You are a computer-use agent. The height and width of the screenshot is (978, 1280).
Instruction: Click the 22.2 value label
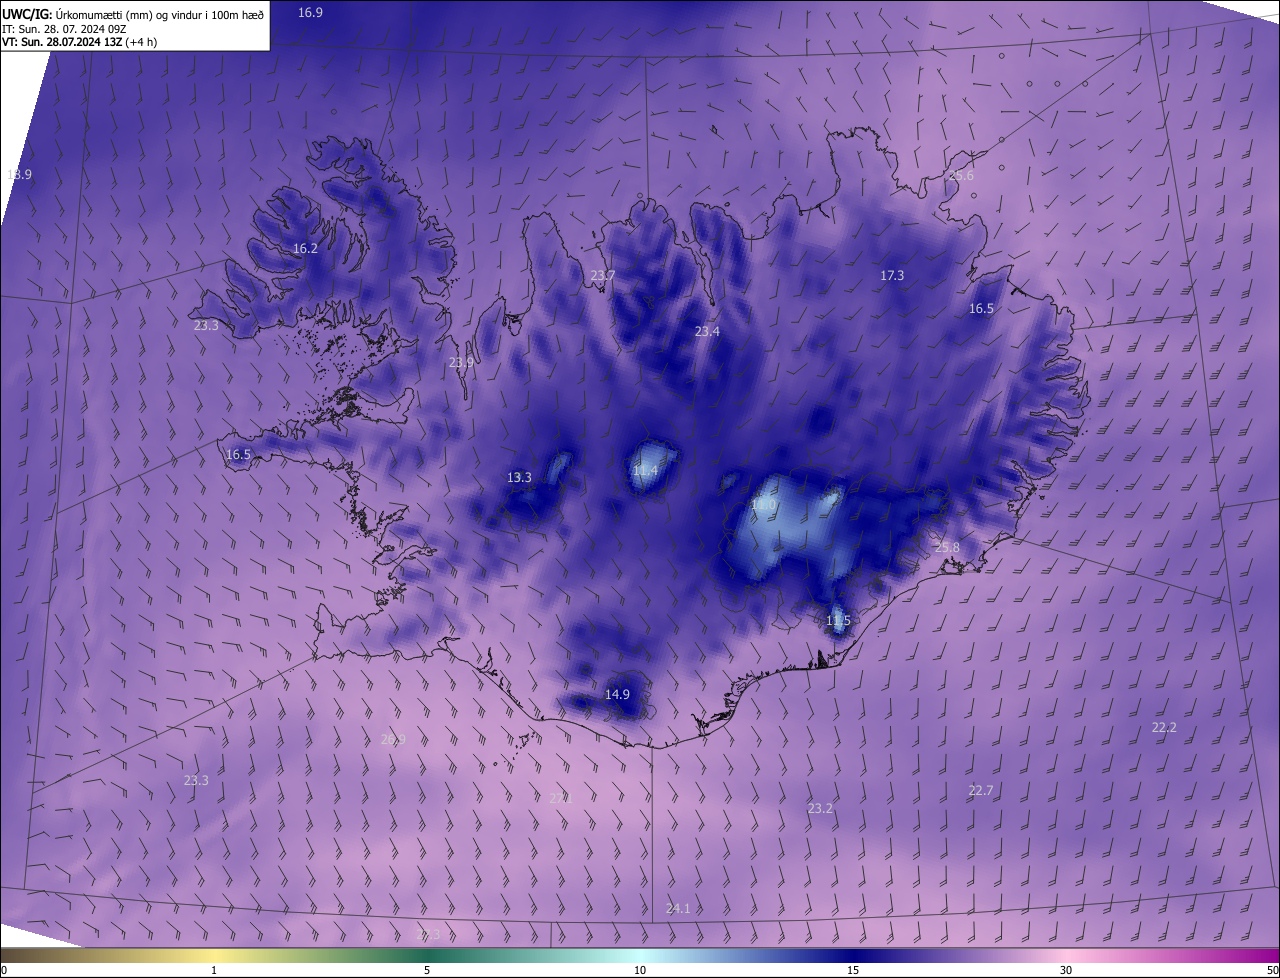[1164, 727]
